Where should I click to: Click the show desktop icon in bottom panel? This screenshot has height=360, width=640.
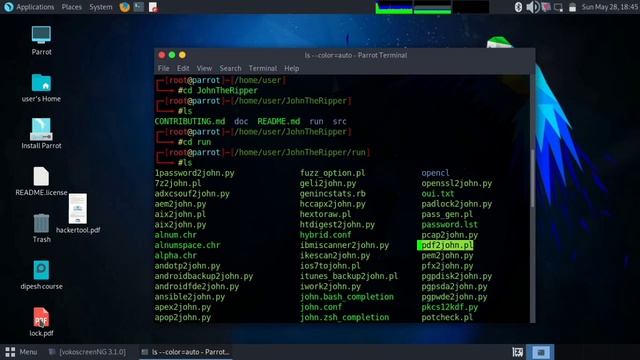pyautogui.click(x=518, y=352)
